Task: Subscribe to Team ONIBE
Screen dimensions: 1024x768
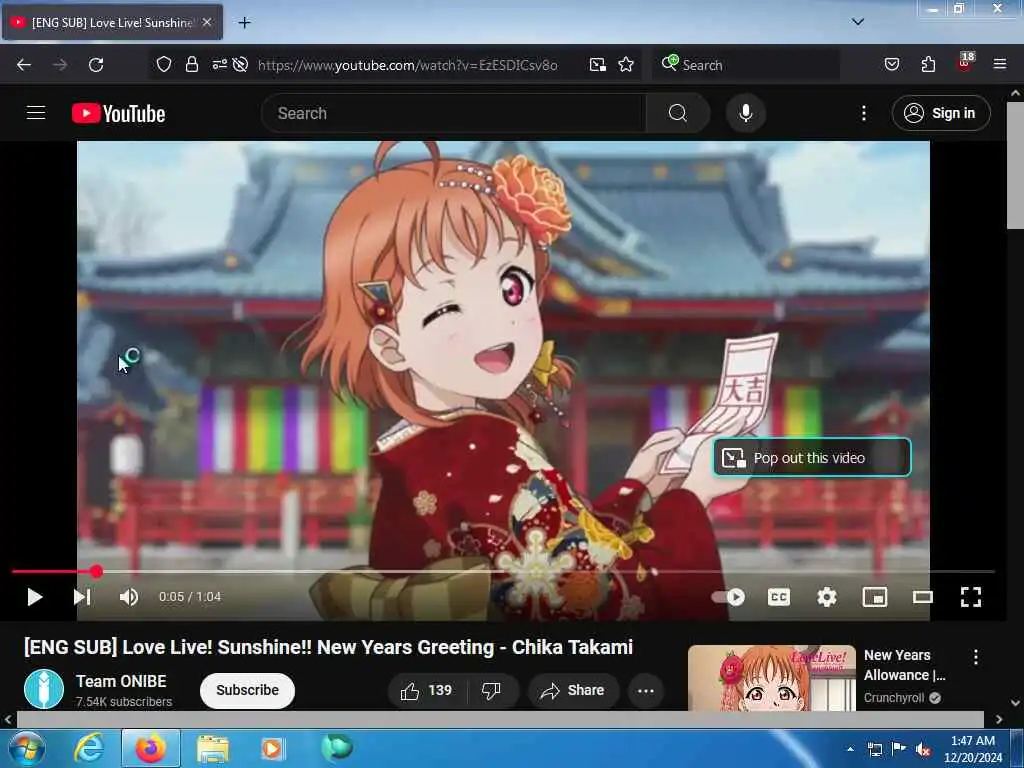Action: (x=247, y=690)
